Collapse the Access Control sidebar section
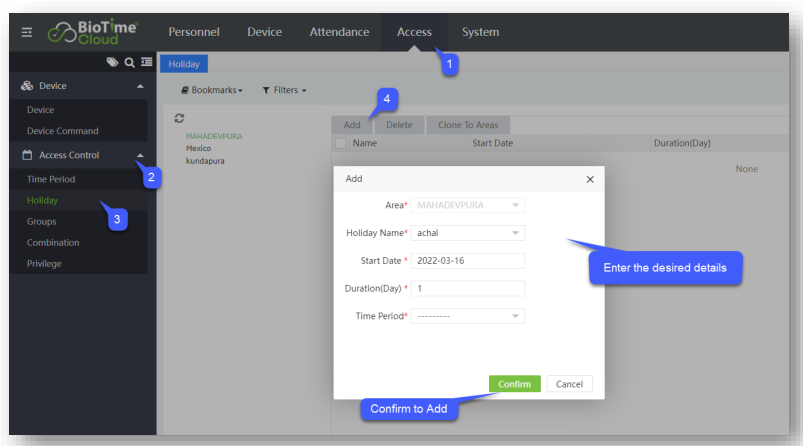Image resolution: width=803 pixels, height=446 pixels. [x=140, y=155]
